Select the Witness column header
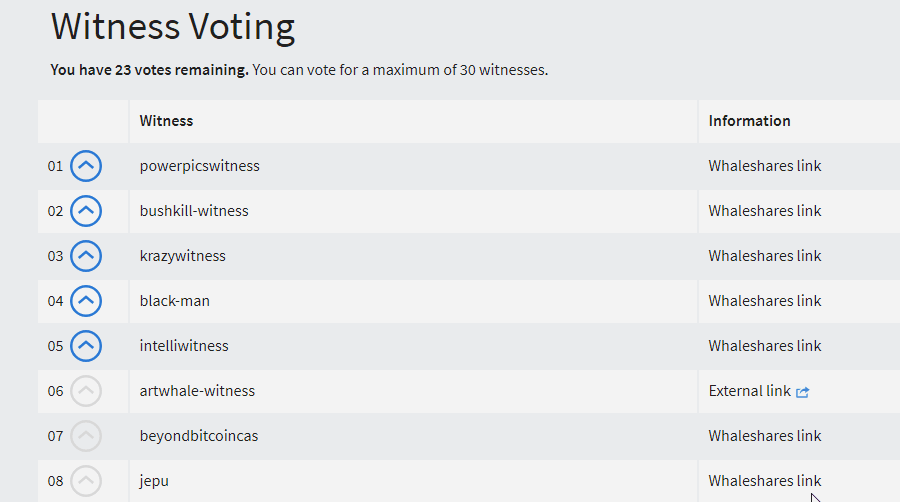Viewport: 900px width, 502px height. [166, 121]
